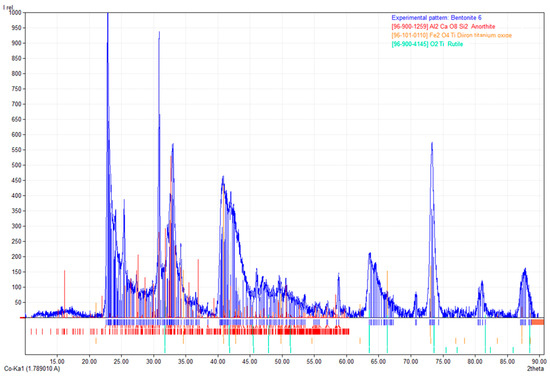Click the top of the peak near 63.5 degrees
Viewport: 550px width, 377px height.
click(370, 253)
